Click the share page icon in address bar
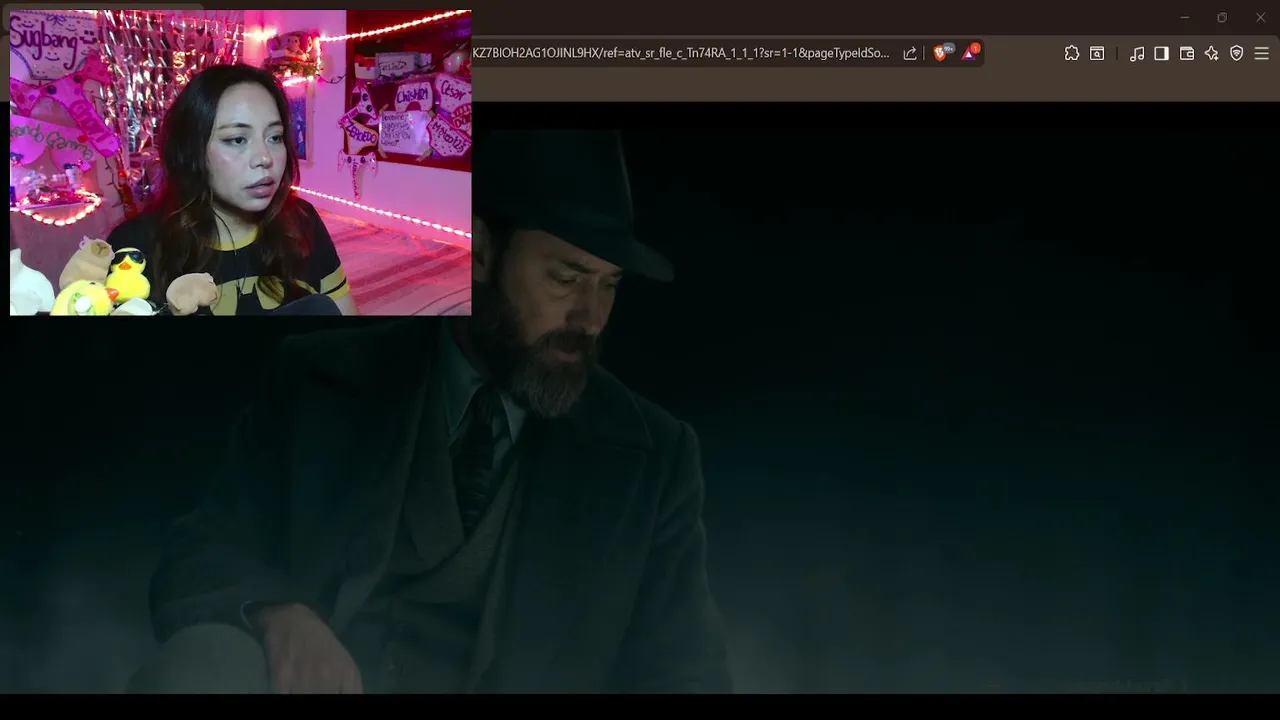1280x720 pixels. [x=910, y=54]
